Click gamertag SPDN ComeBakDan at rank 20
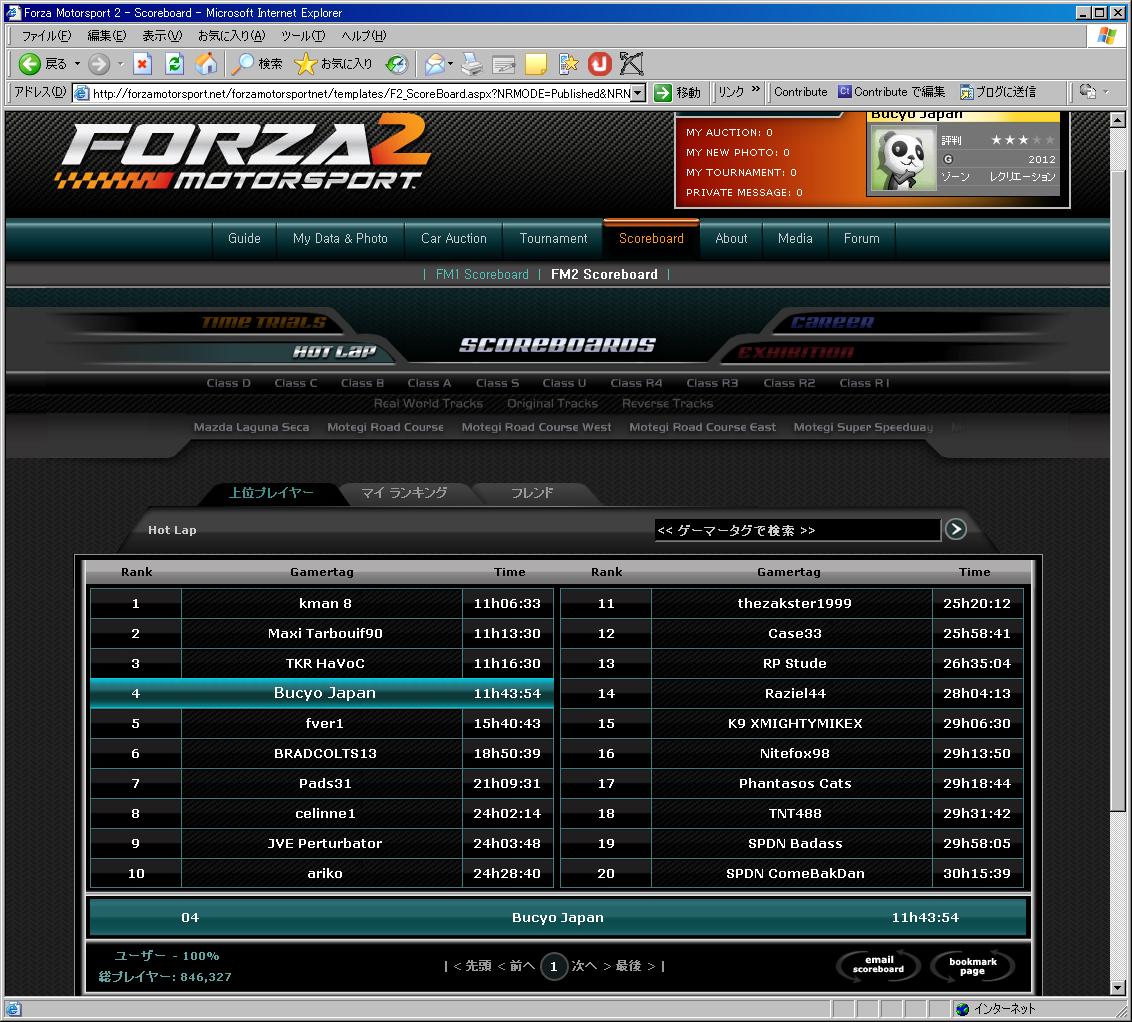Image resolution: width=1132 pixels, height=1022 pixels. pyautogui.click(x=795, y=873)
